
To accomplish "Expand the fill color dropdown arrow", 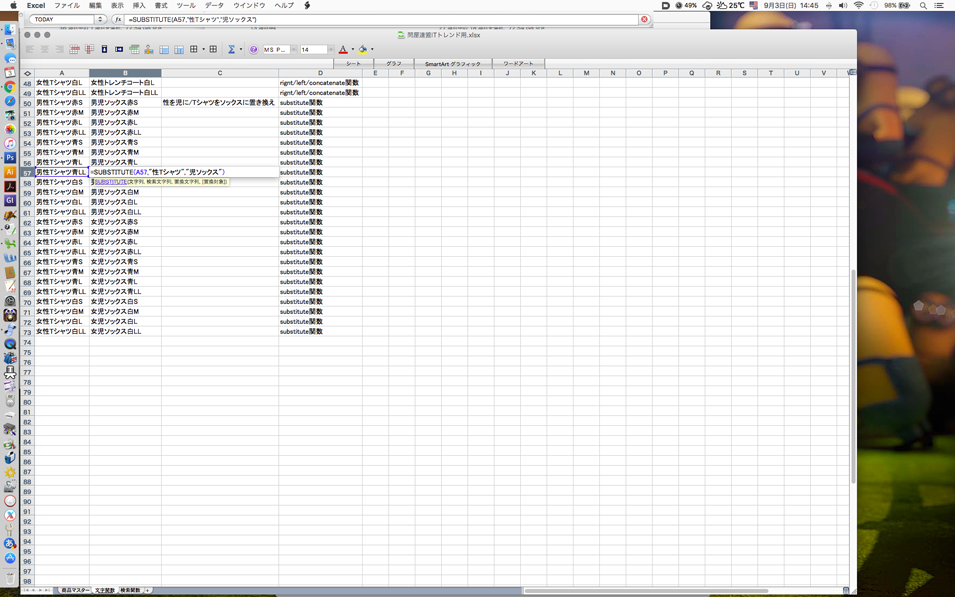I will pos(372,49).
